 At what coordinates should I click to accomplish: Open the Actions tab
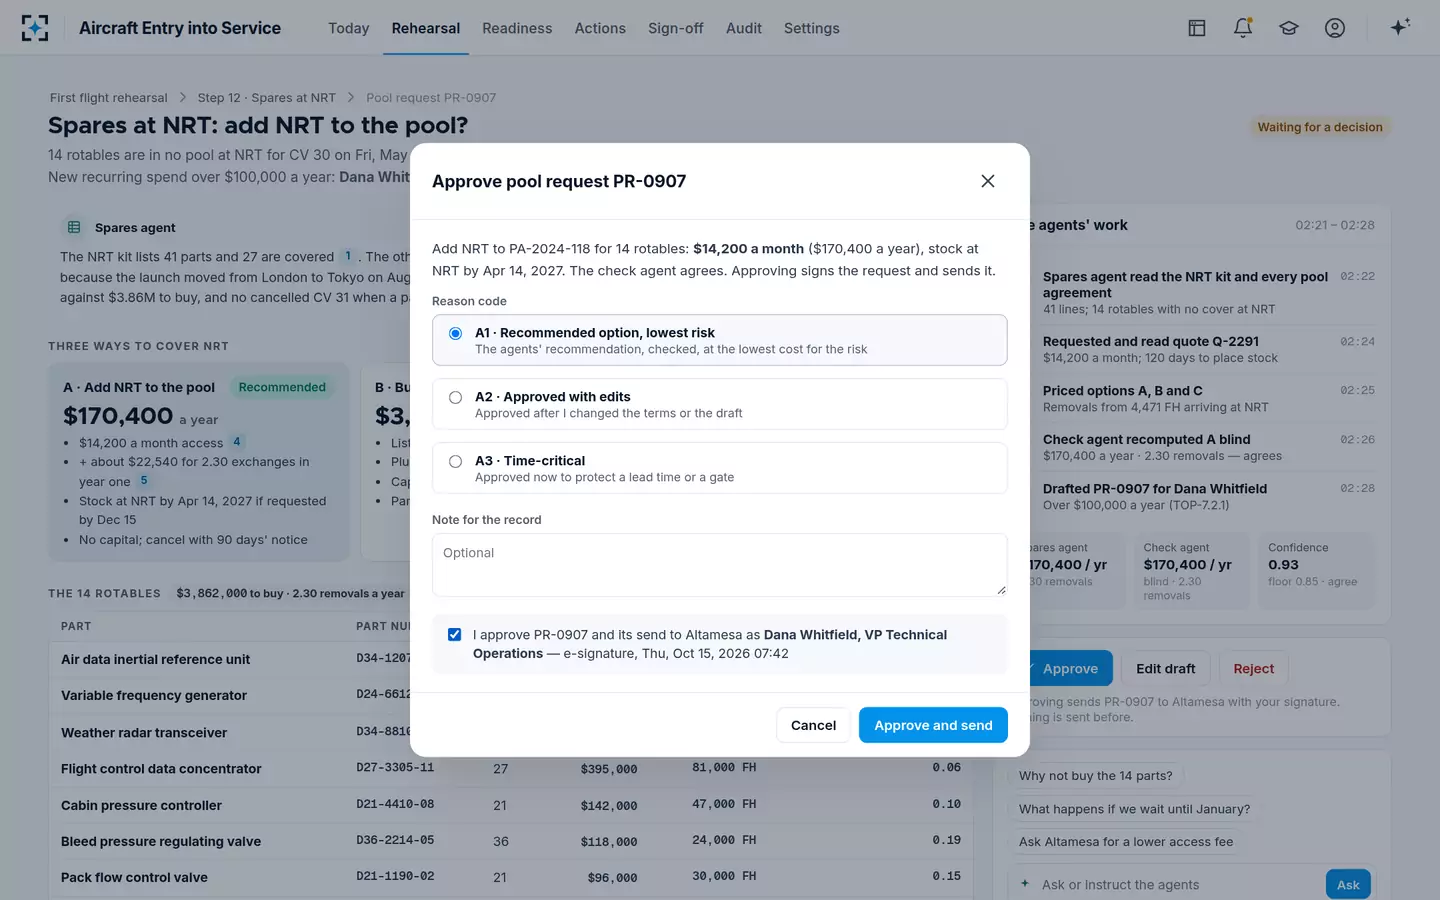(x=600, y=28)
